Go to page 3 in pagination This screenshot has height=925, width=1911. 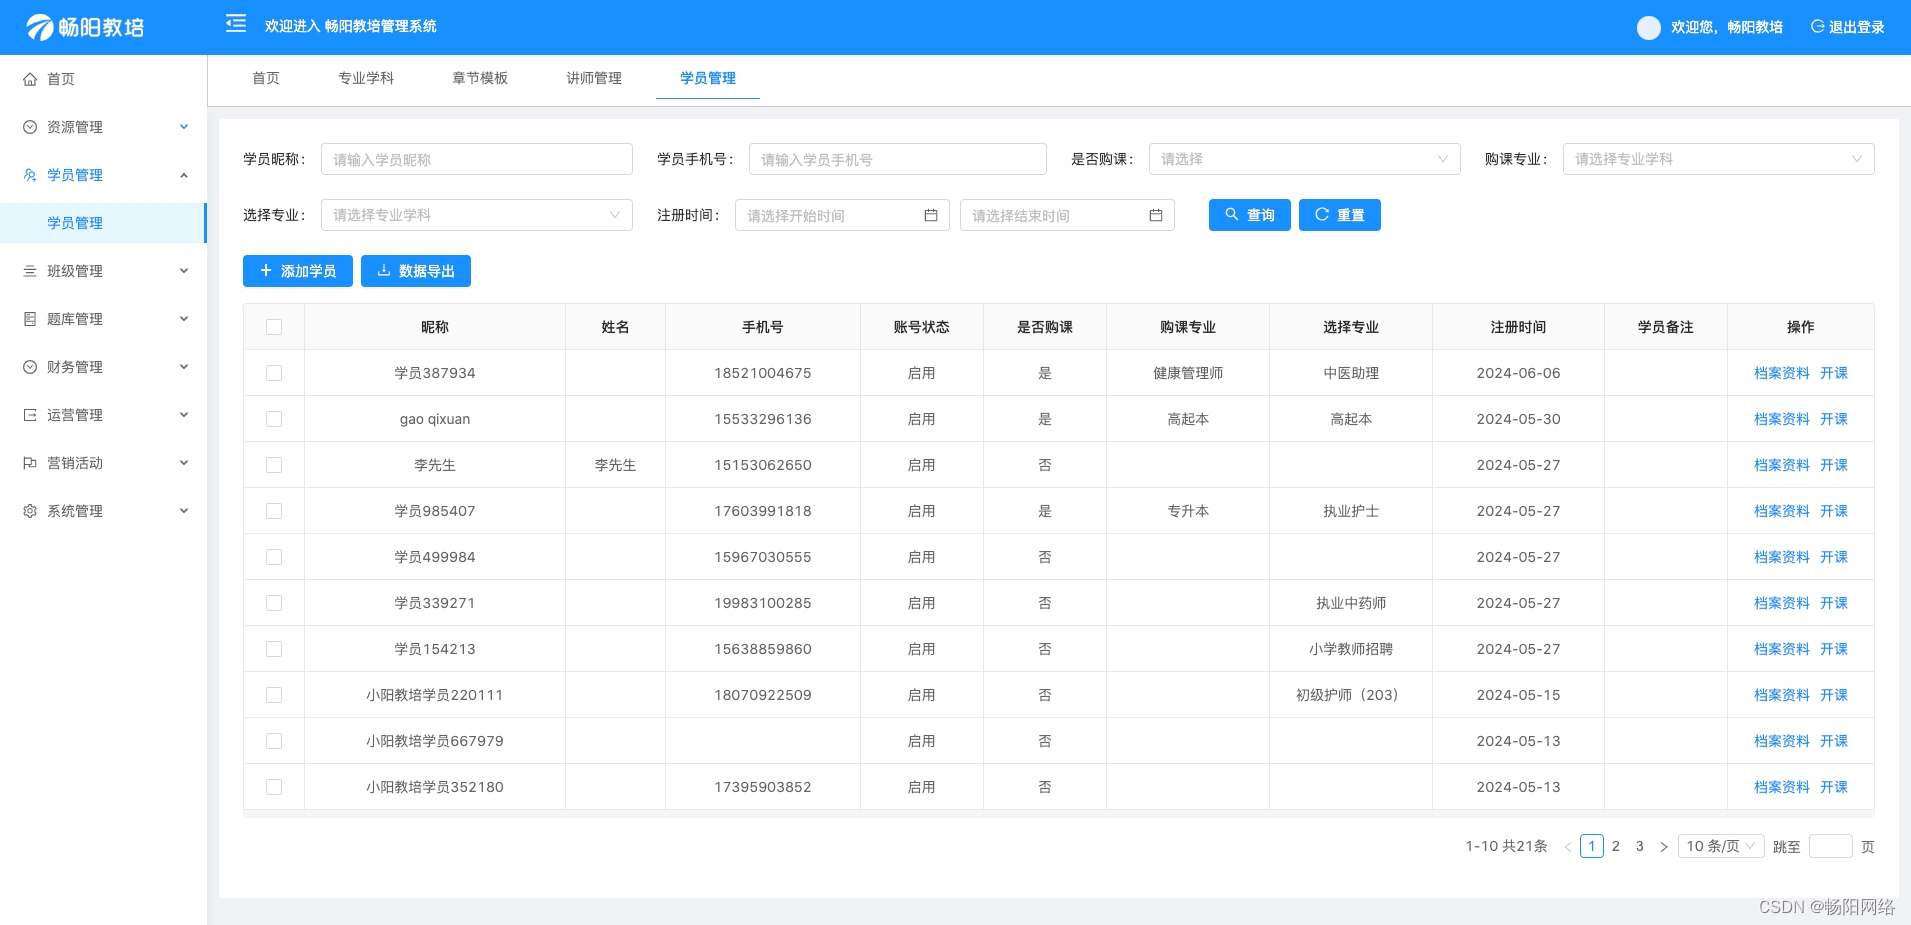1640,846
